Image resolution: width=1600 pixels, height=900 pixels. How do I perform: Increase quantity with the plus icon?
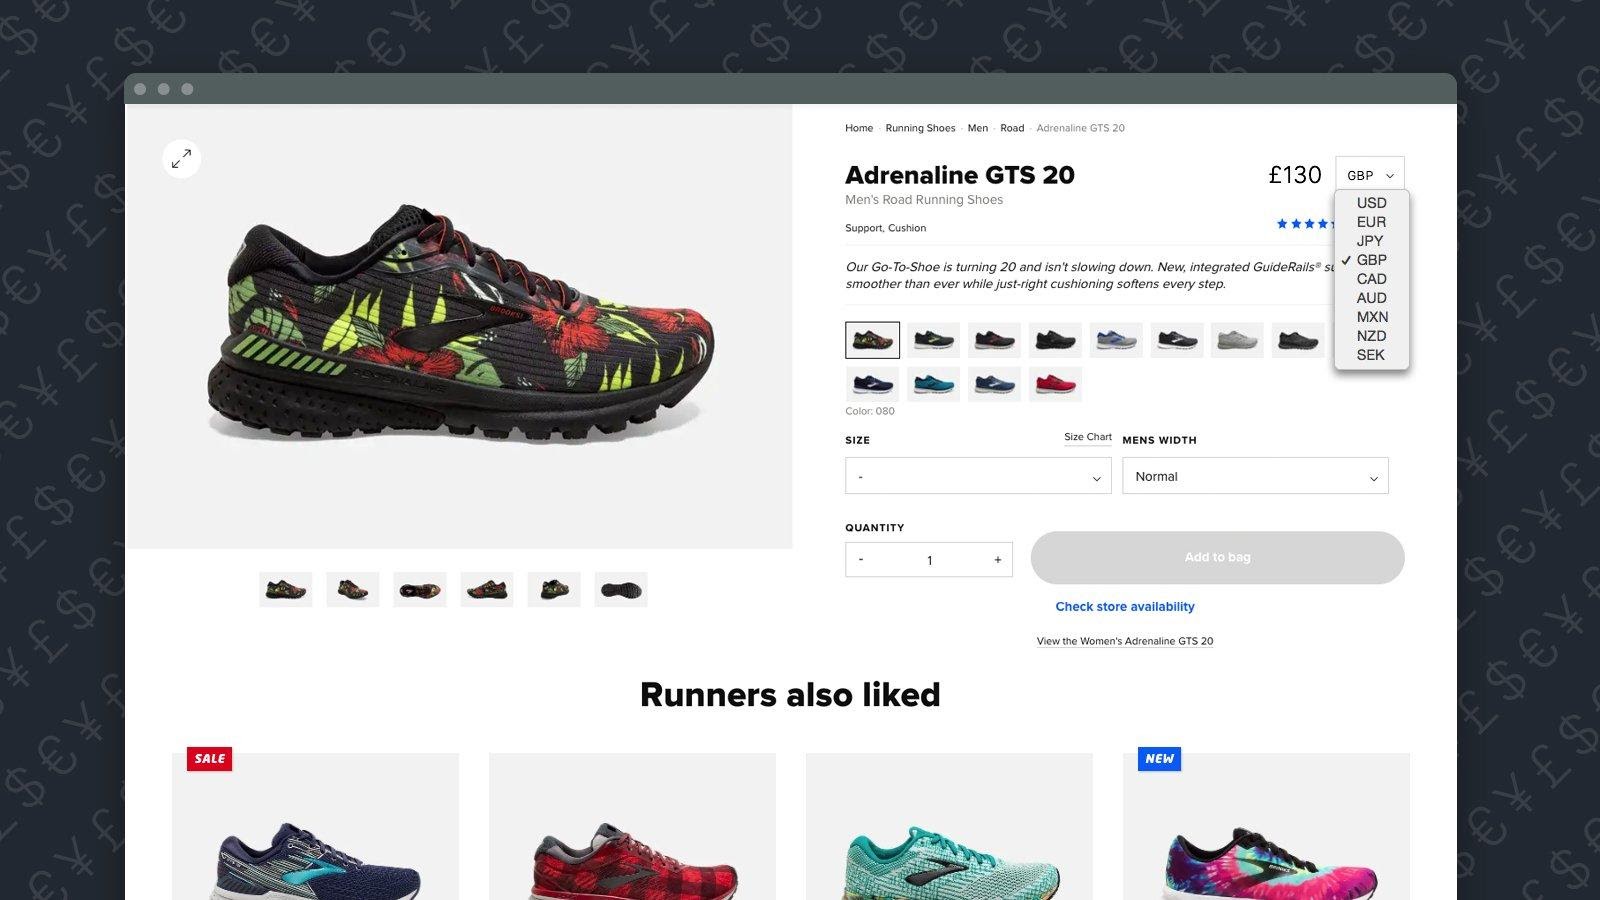[997, 560]
